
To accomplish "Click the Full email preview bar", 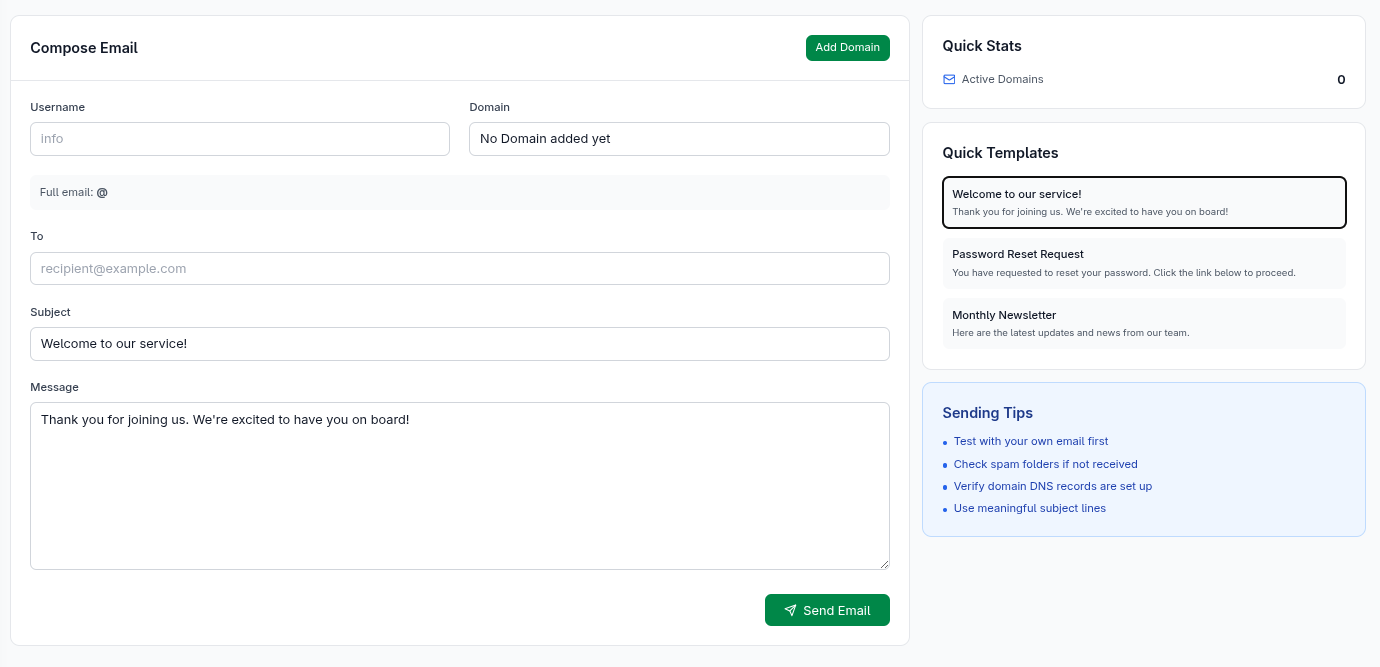I will coord(459,191).
